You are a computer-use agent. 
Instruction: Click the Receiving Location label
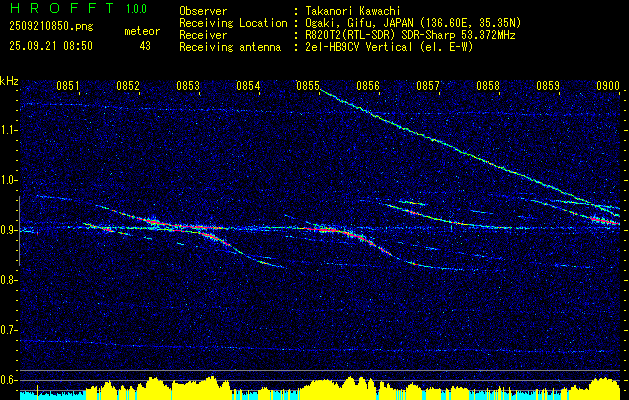tap(233, 23)
